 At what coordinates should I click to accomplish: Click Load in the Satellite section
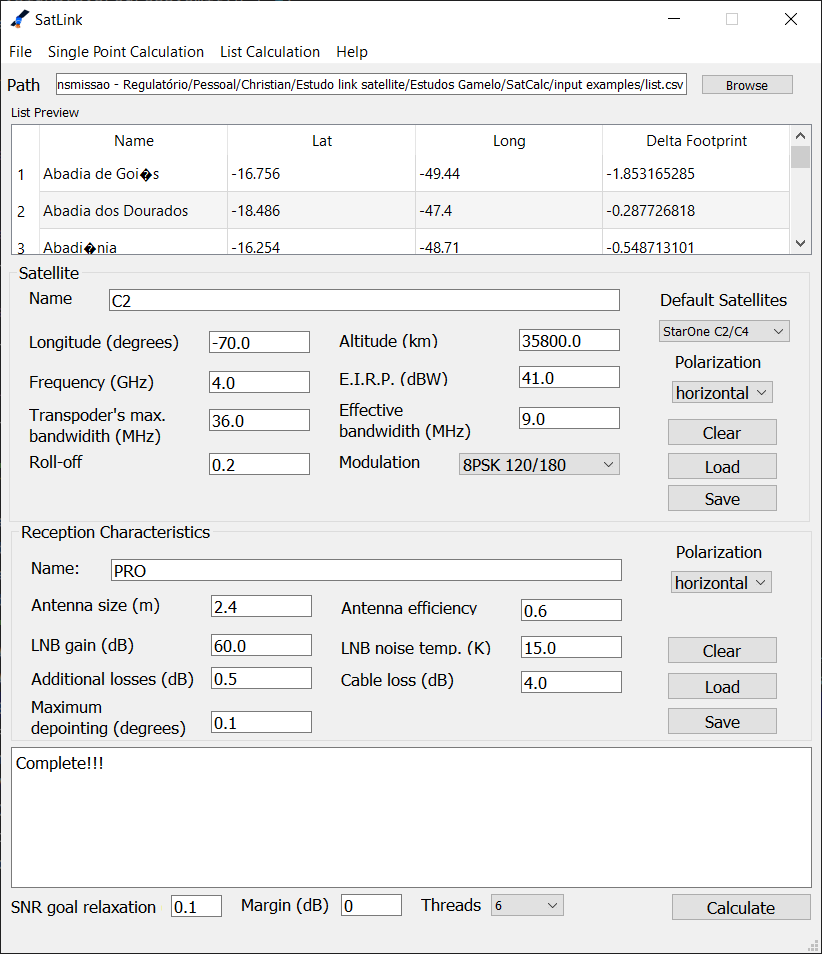722,467
